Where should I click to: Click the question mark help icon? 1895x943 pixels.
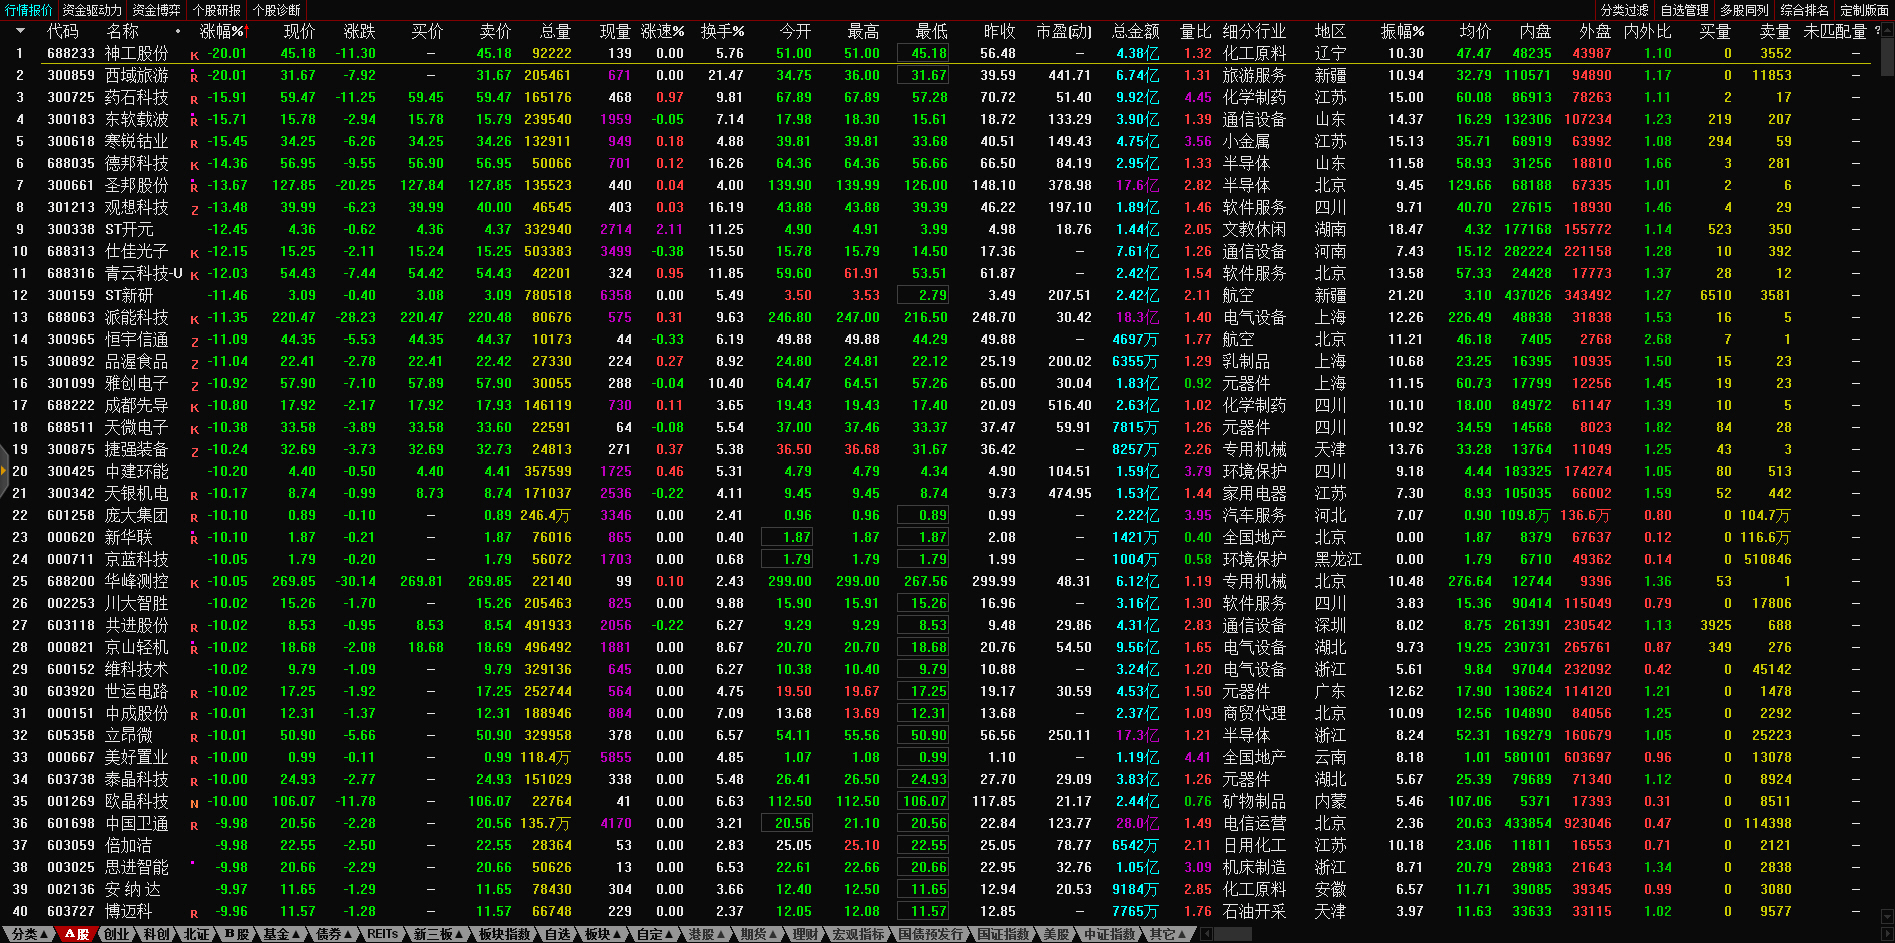pyautogui.click(x=1877, y=31)
